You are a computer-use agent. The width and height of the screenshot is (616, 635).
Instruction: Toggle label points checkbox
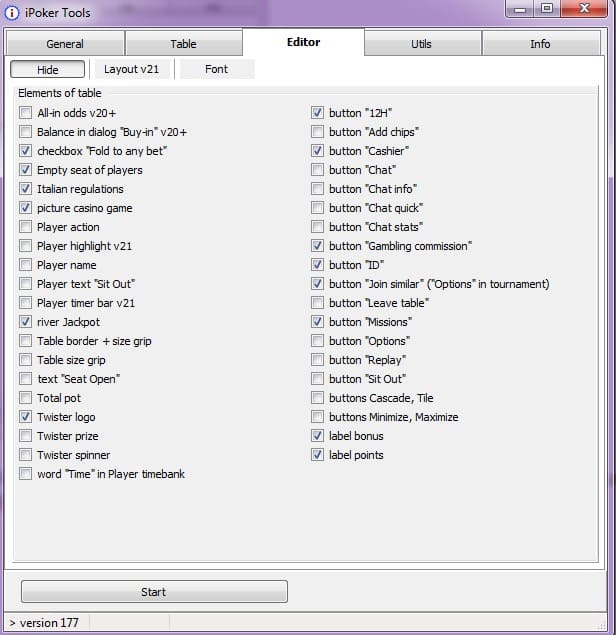(318, 455)
